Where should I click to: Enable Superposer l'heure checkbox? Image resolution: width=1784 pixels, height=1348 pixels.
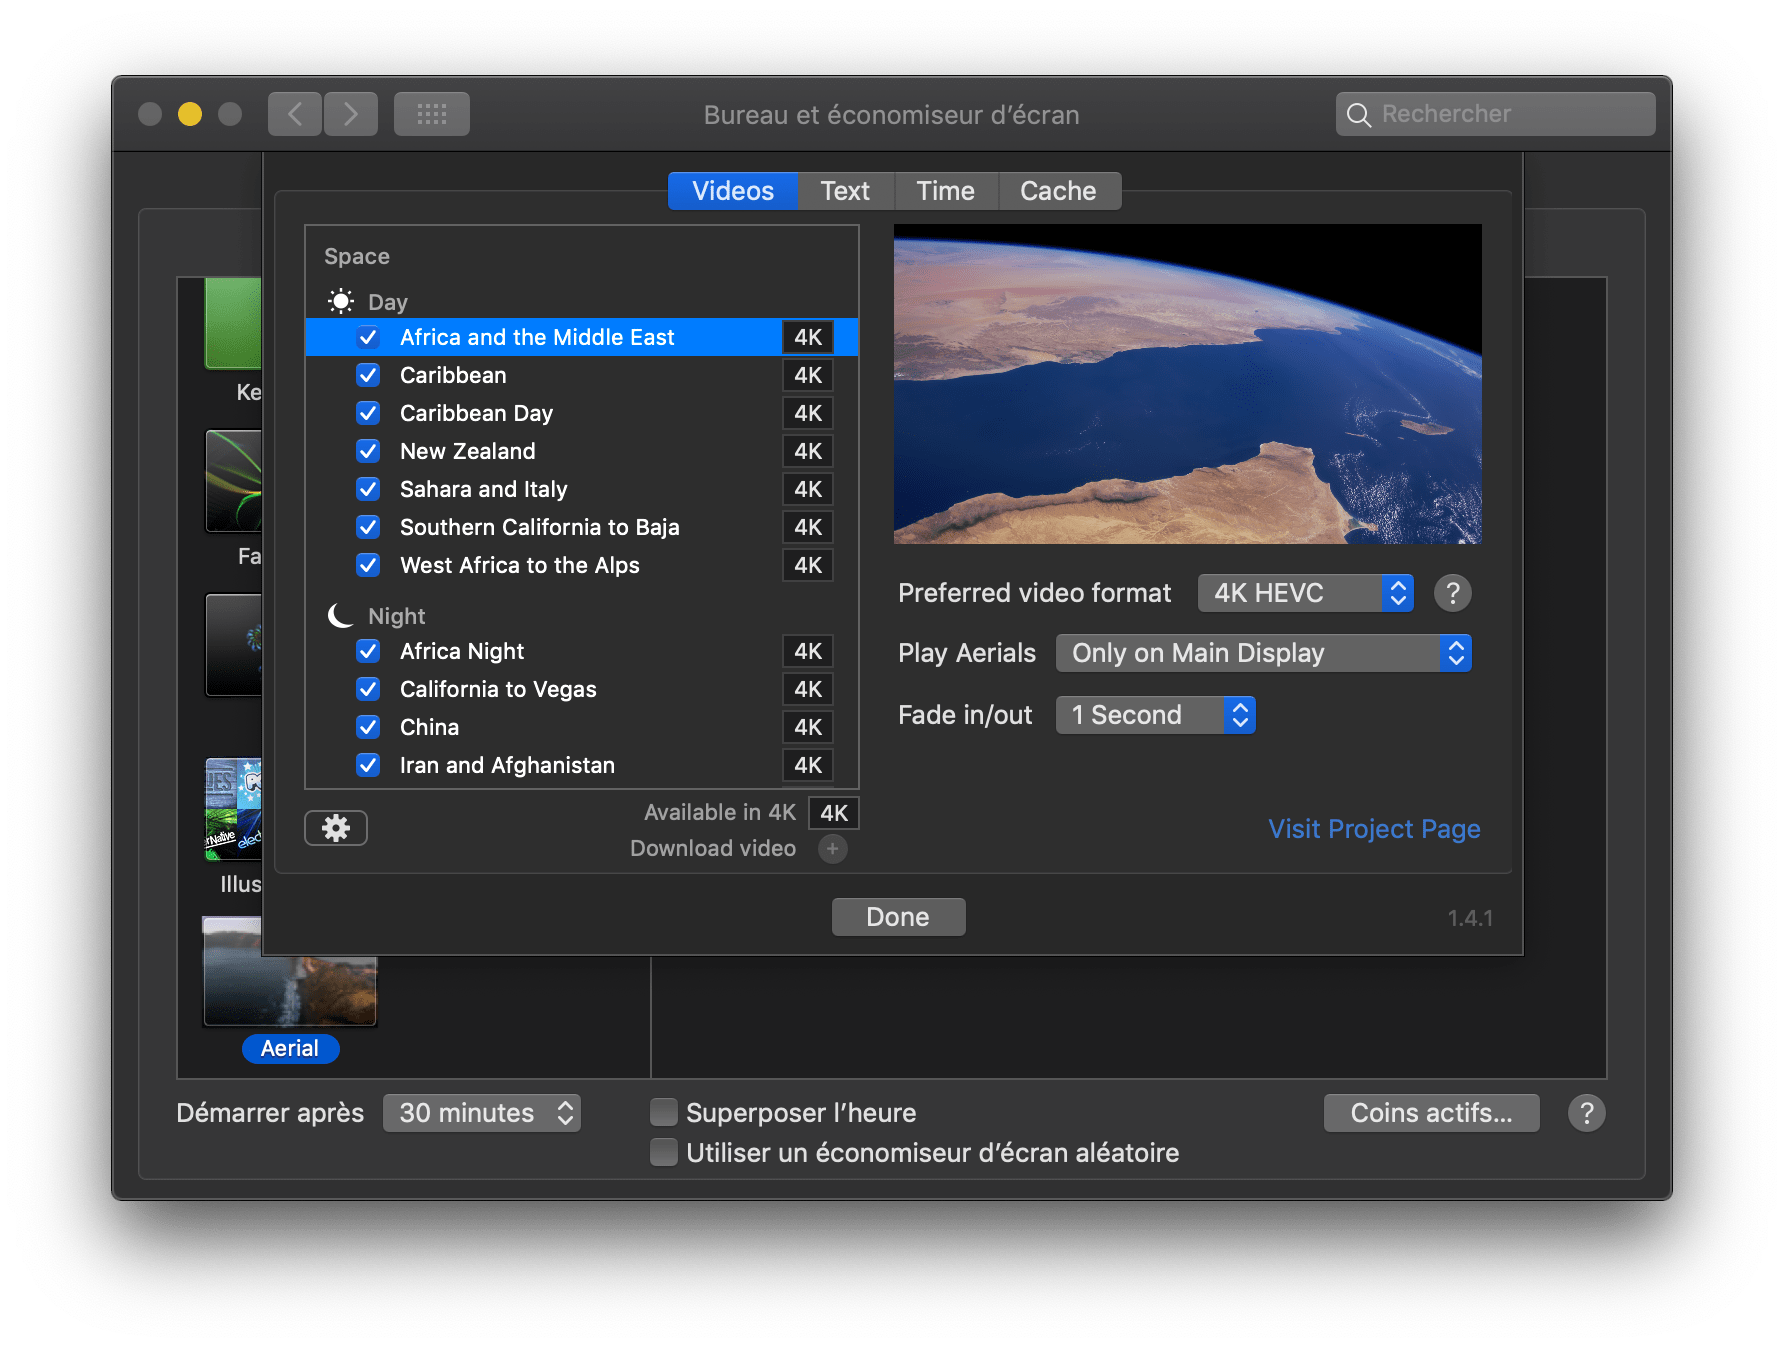pos(664,1112)
